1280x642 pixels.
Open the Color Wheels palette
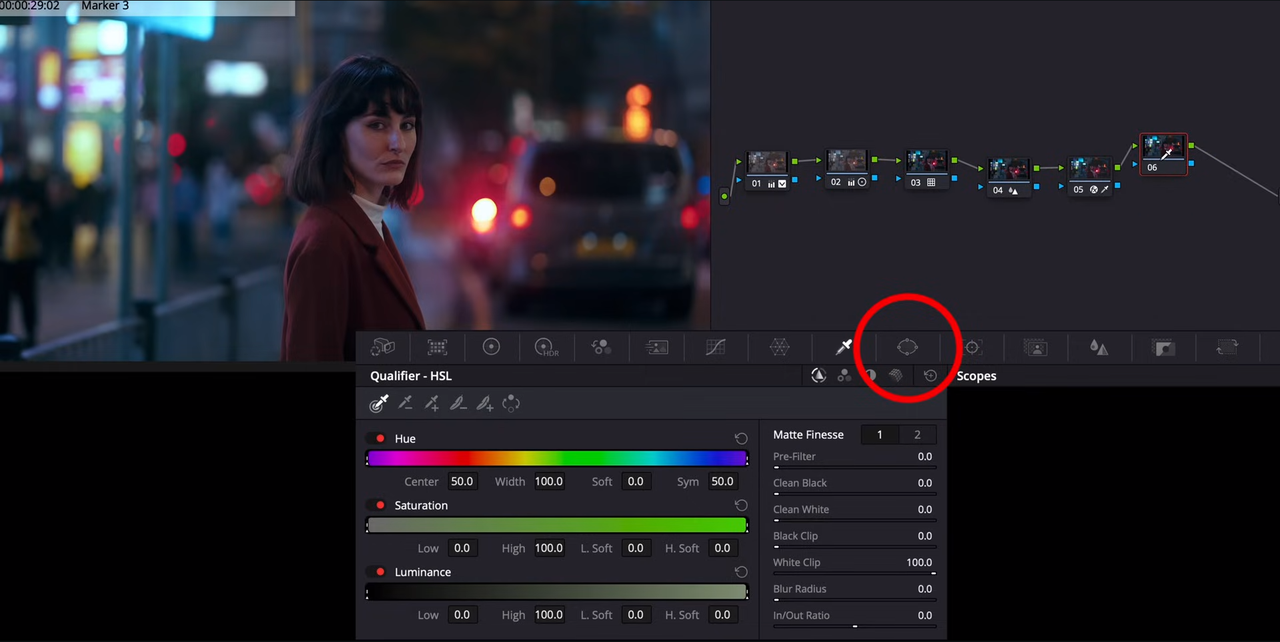pos(491,347)
